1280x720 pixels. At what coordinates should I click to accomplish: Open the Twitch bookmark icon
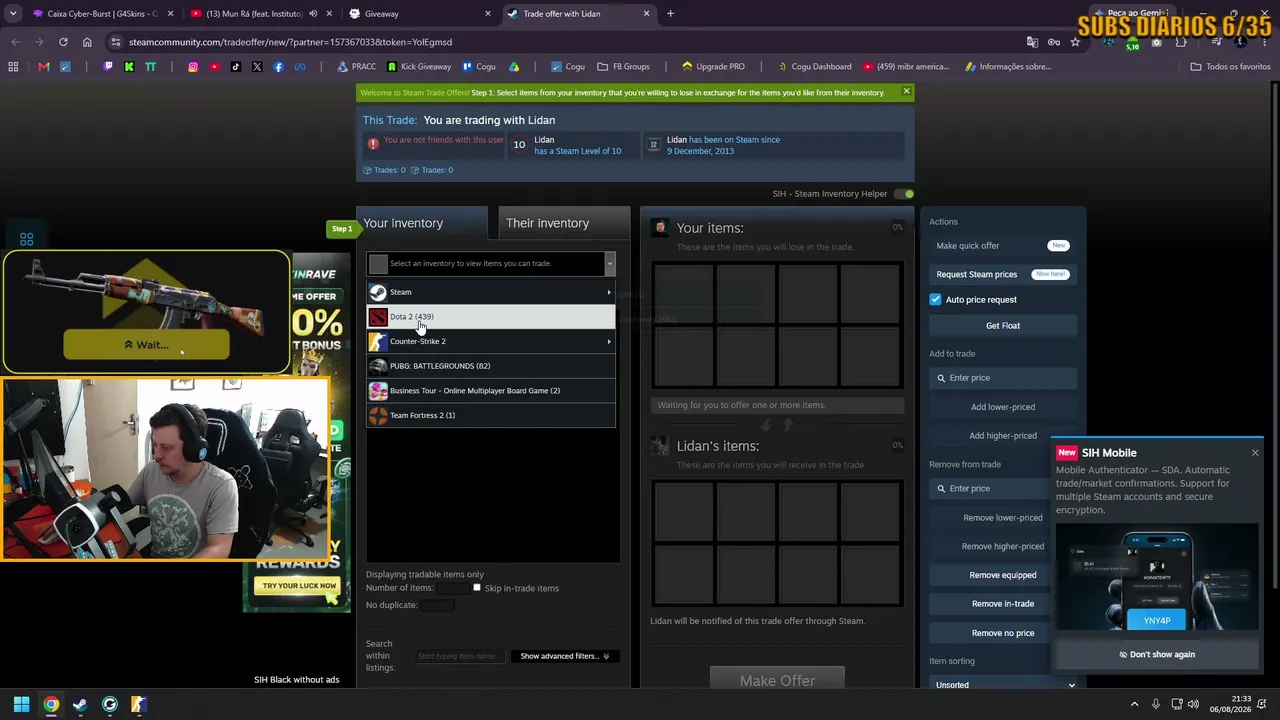[x=108, y=67]
